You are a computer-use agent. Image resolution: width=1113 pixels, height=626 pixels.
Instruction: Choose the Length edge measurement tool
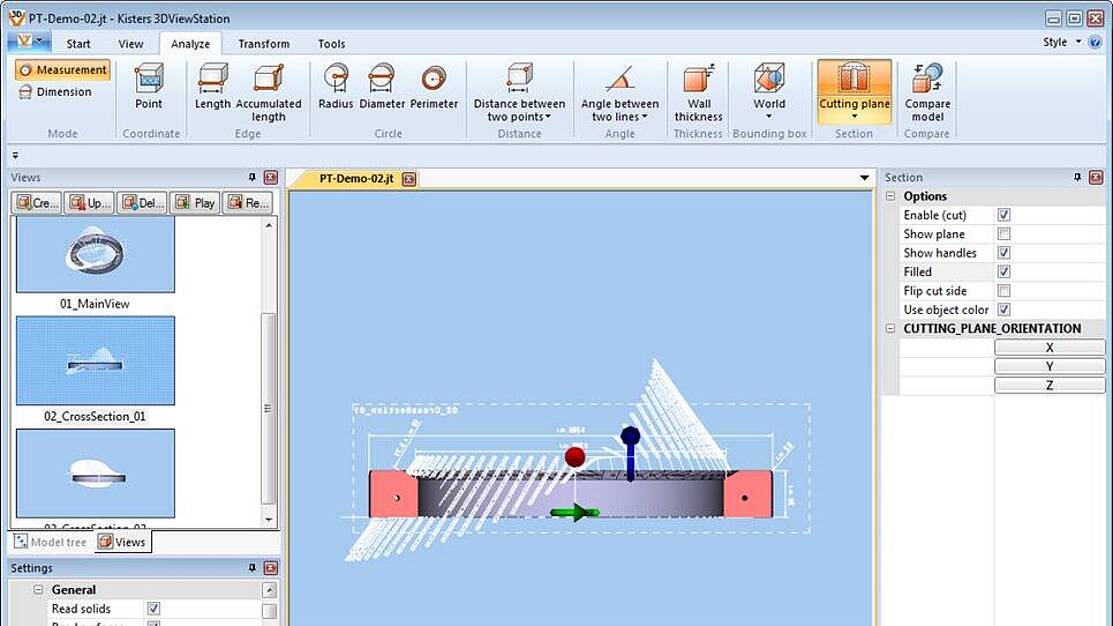coord(212,86)
